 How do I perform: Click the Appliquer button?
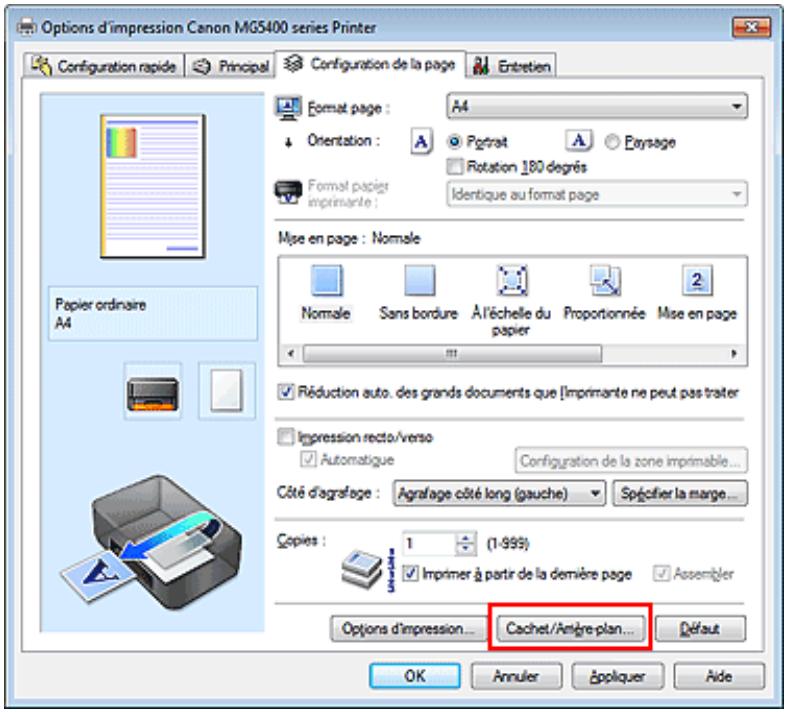(618, 676)
